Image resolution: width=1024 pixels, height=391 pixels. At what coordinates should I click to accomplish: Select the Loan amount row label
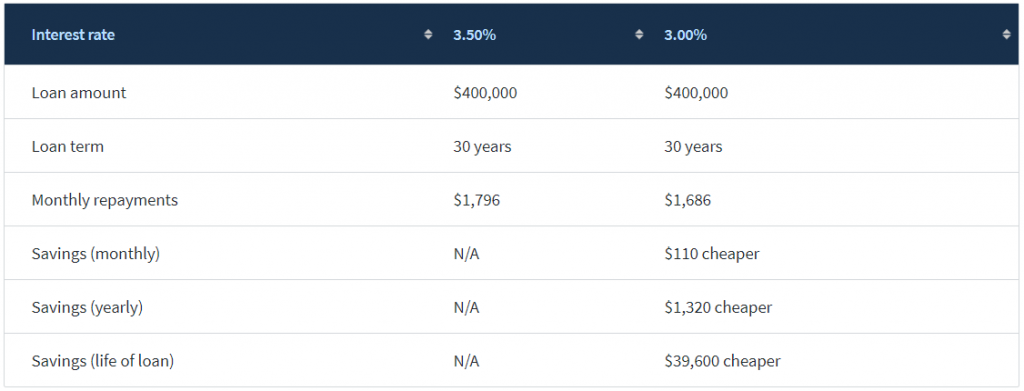pyautogui.click(x=79, y=93)
